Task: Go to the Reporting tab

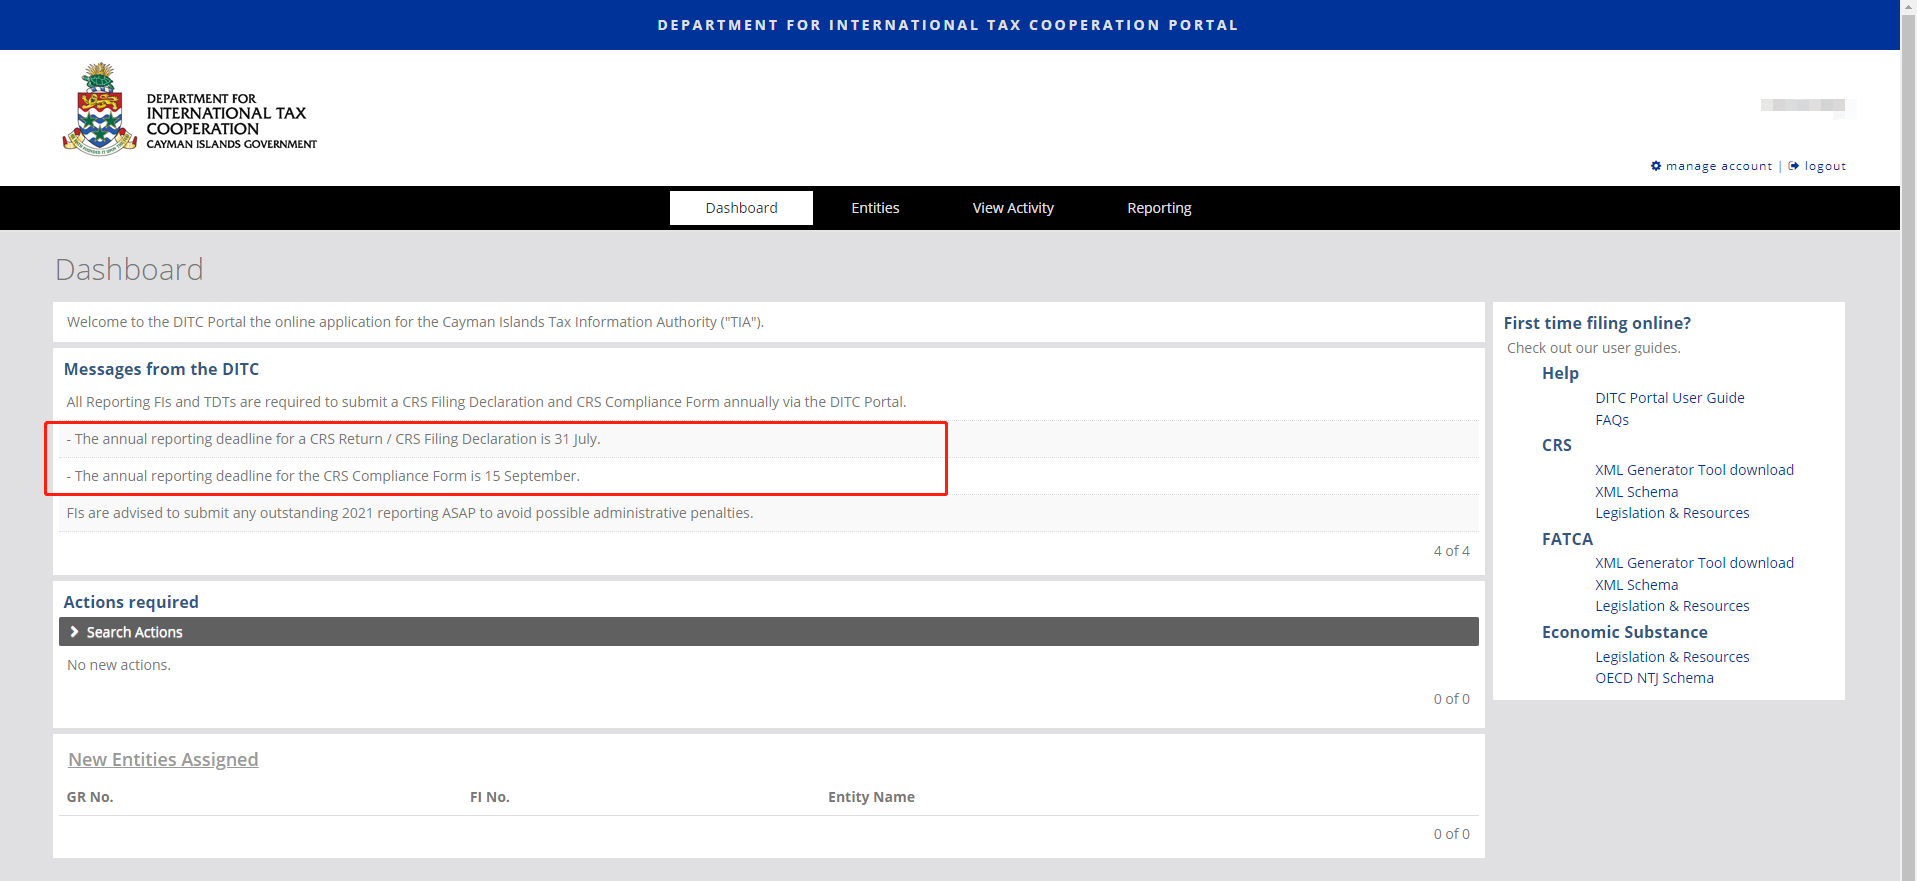Action: (1159, 208)
